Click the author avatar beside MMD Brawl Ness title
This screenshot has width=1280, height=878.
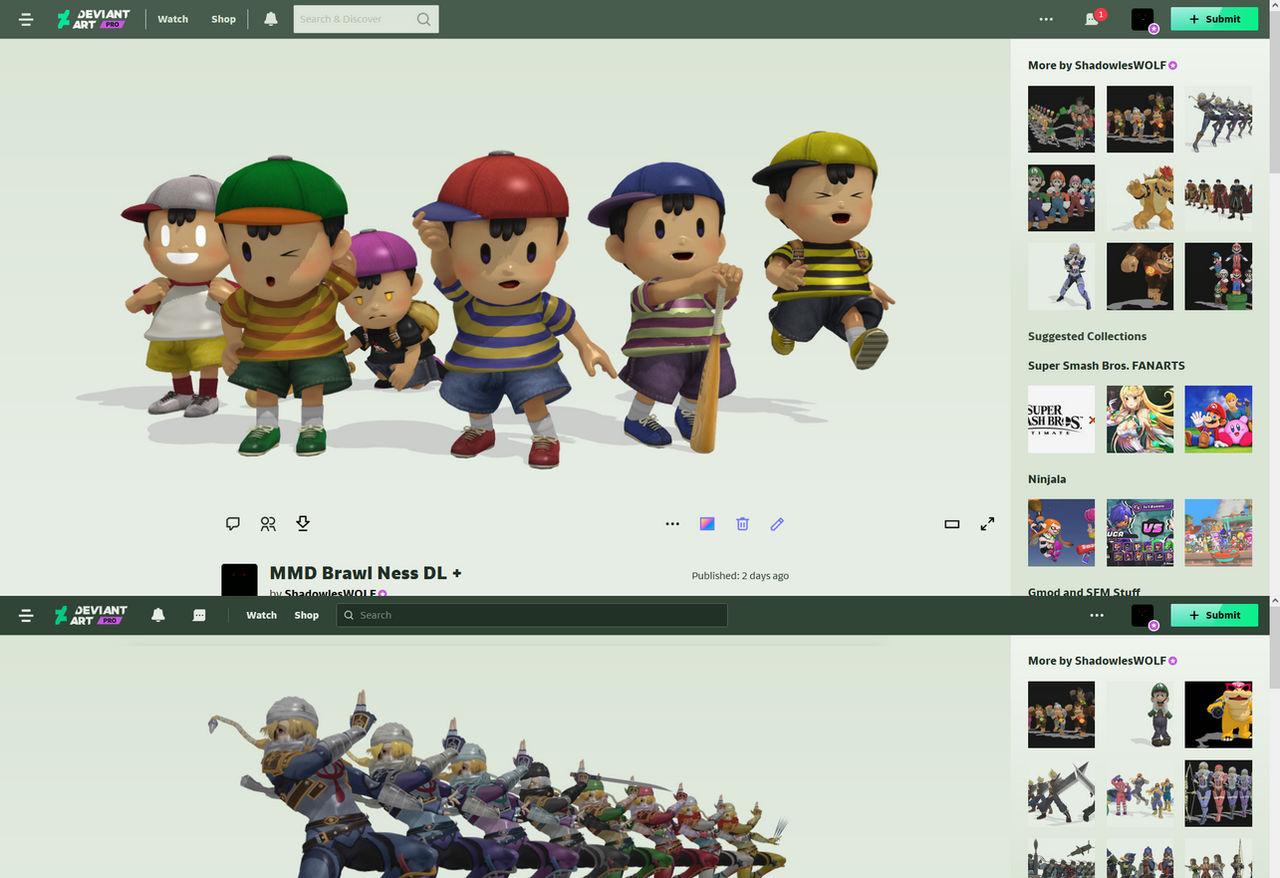[x=239, y=580]
